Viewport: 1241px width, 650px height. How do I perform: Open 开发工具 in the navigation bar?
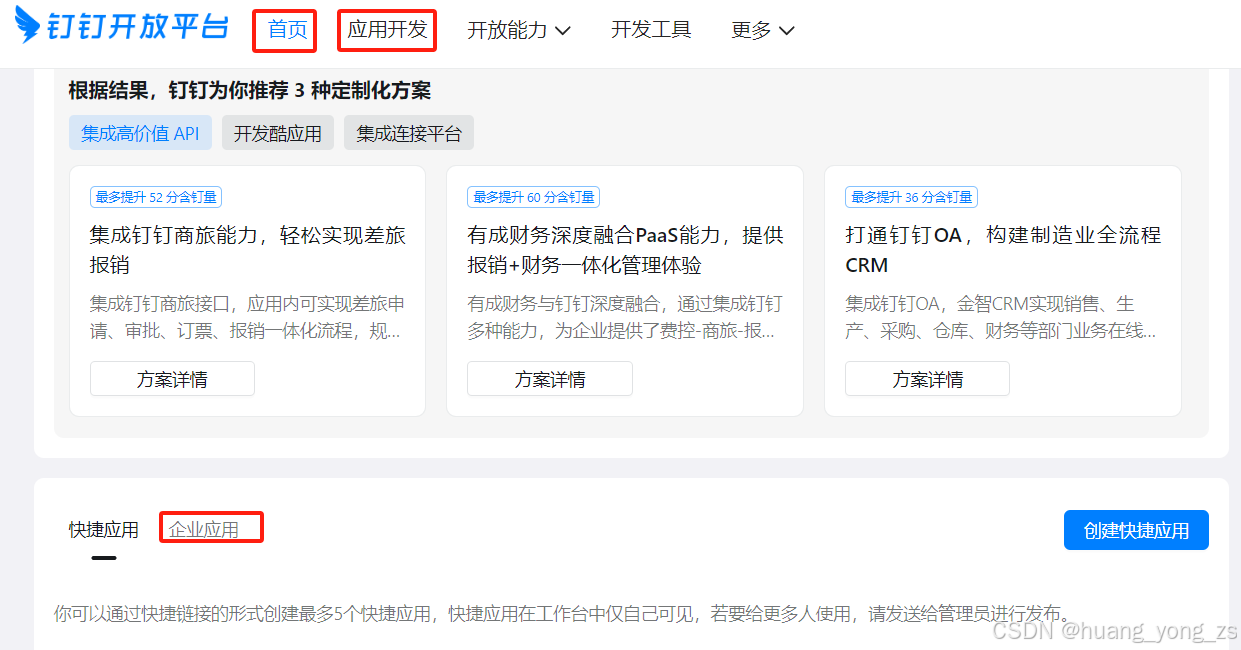point(651,30)
